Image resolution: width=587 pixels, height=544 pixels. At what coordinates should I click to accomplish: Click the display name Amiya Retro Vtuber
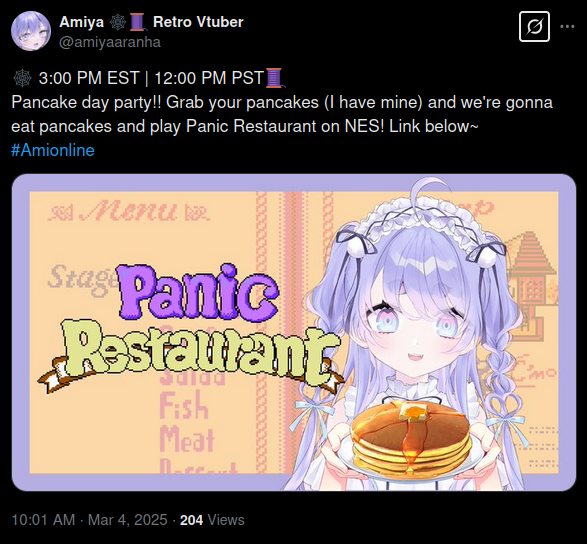tap(151, 22)
